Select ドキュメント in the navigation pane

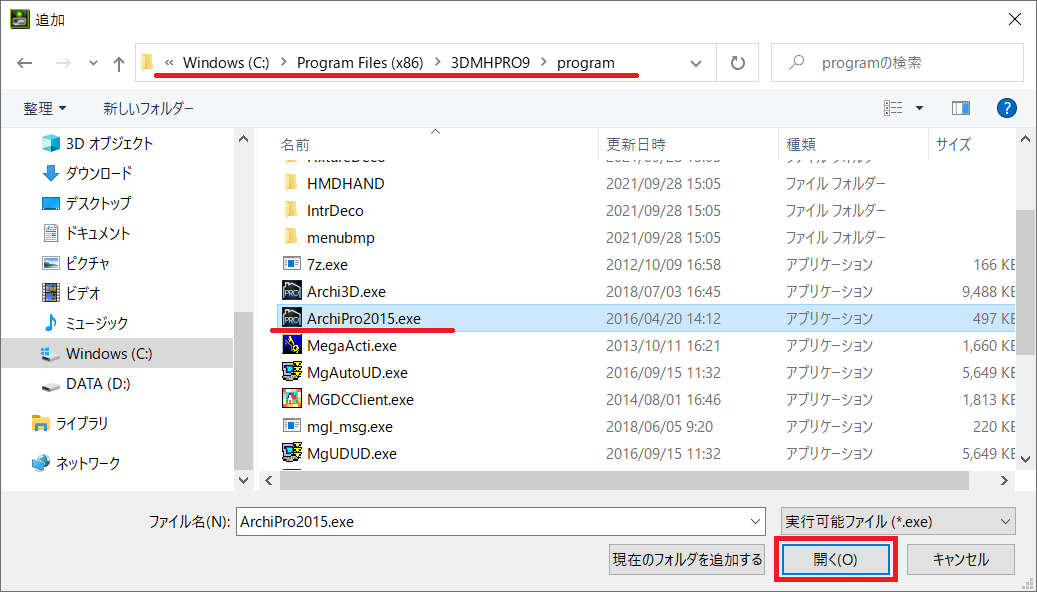86,233
